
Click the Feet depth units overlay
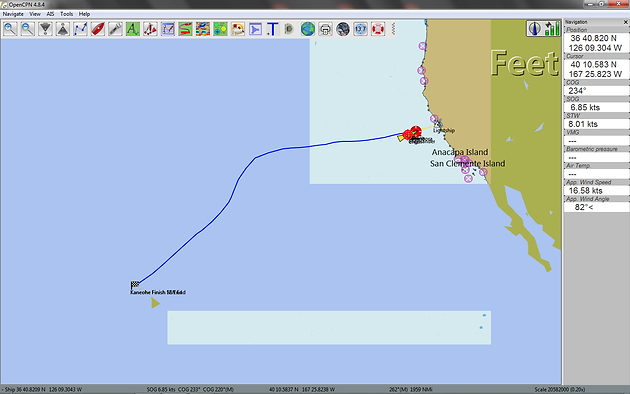[x=525, y=63]
